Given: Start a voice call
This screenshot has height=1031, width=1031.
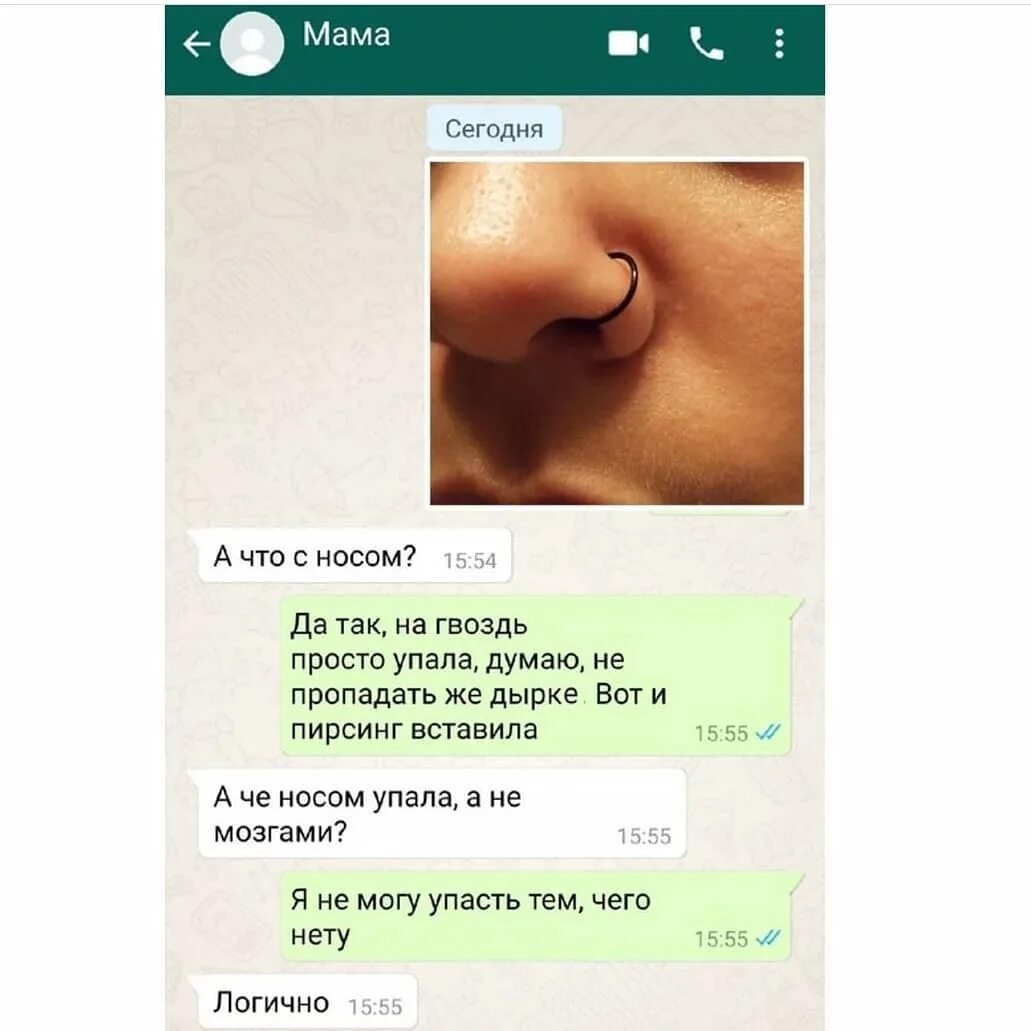Looking at the screenshot, I should click(x=706, y=44).
